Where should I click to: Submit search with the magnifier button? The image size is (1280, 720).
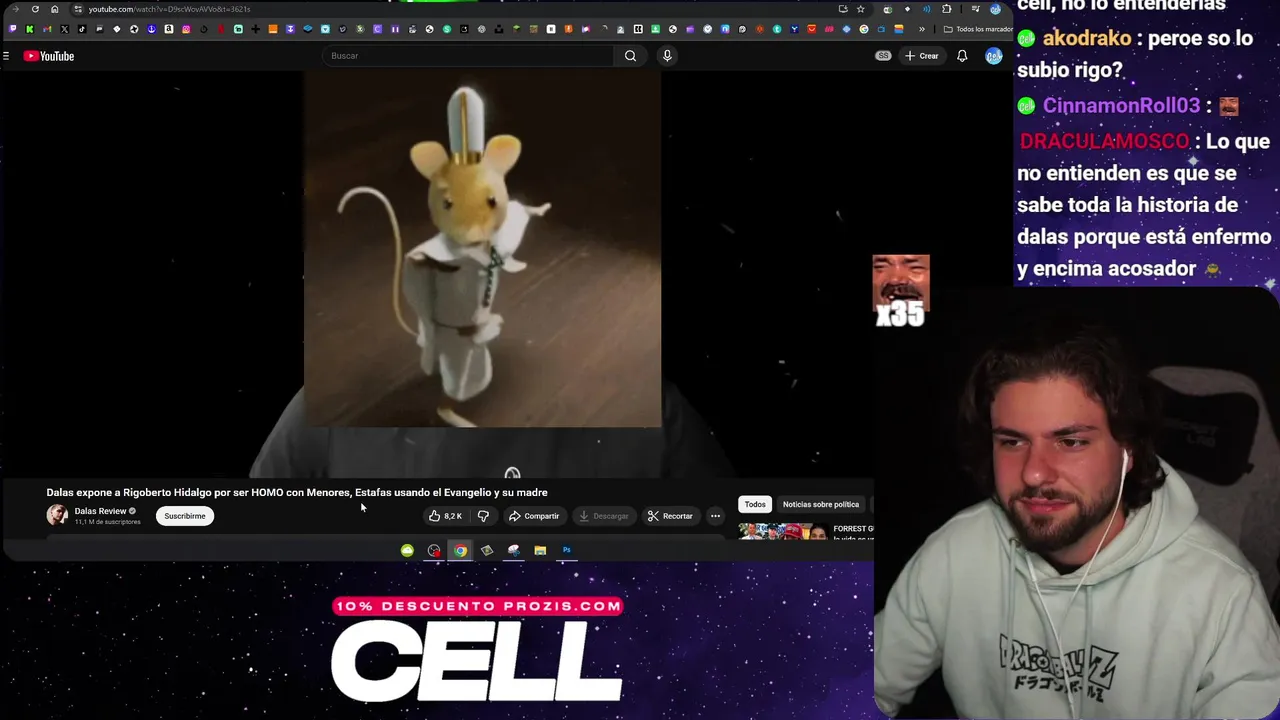click(630, 56)
